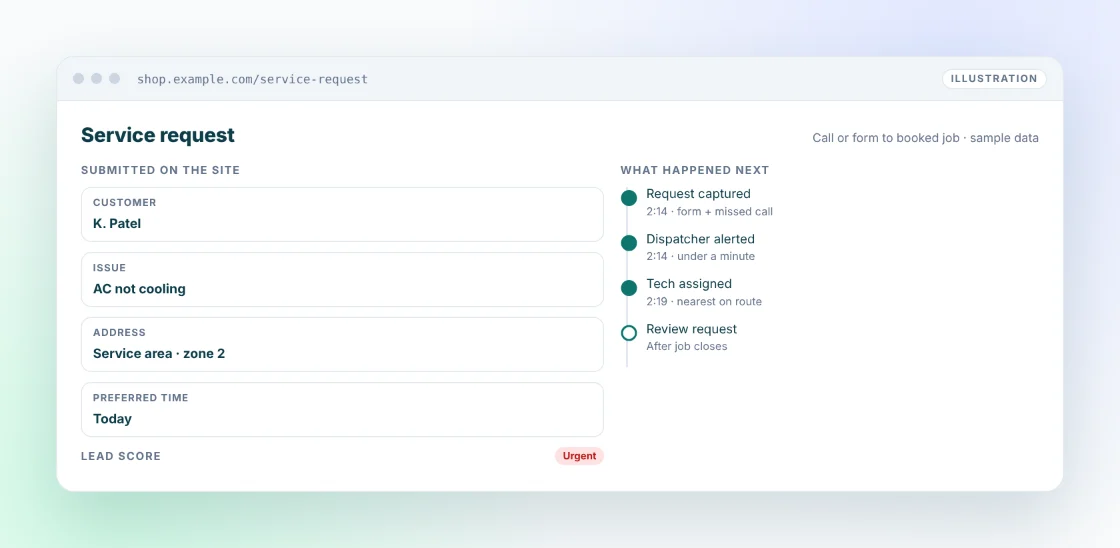Click the 'Service request' page heading
The image size is (1120, 548).
[x=158, y=135]
